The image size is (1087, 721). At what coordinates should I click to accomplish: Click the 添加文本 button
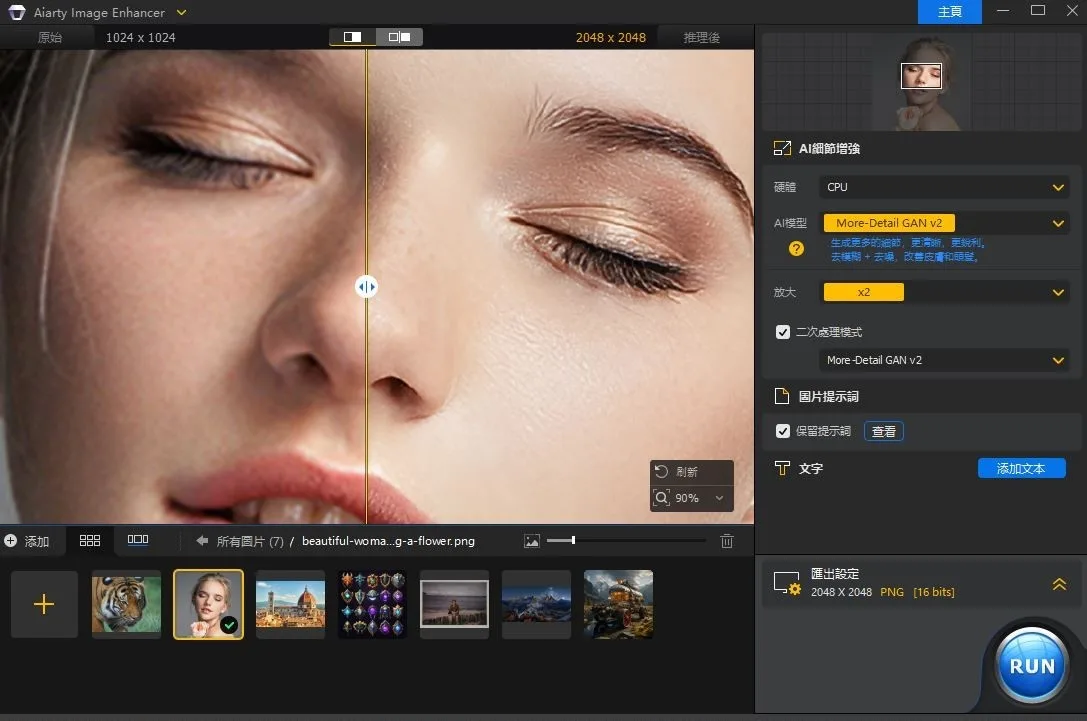pos(1021,468)
